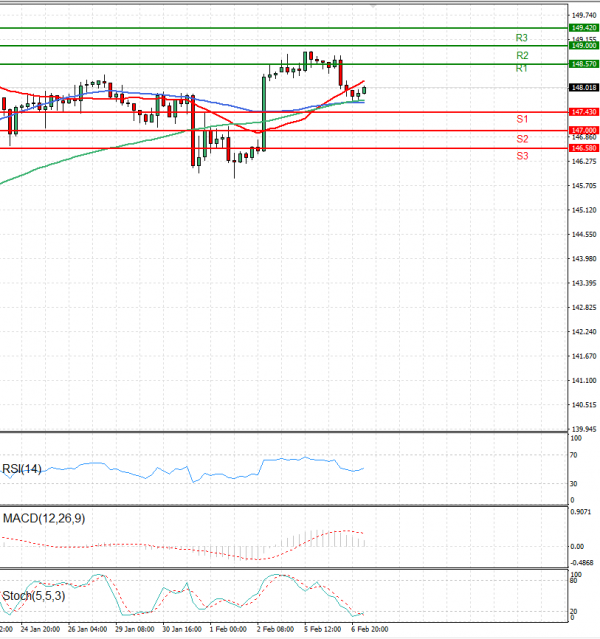Click the 26 Jan 04:00 time label

click(x=87, y=630)
